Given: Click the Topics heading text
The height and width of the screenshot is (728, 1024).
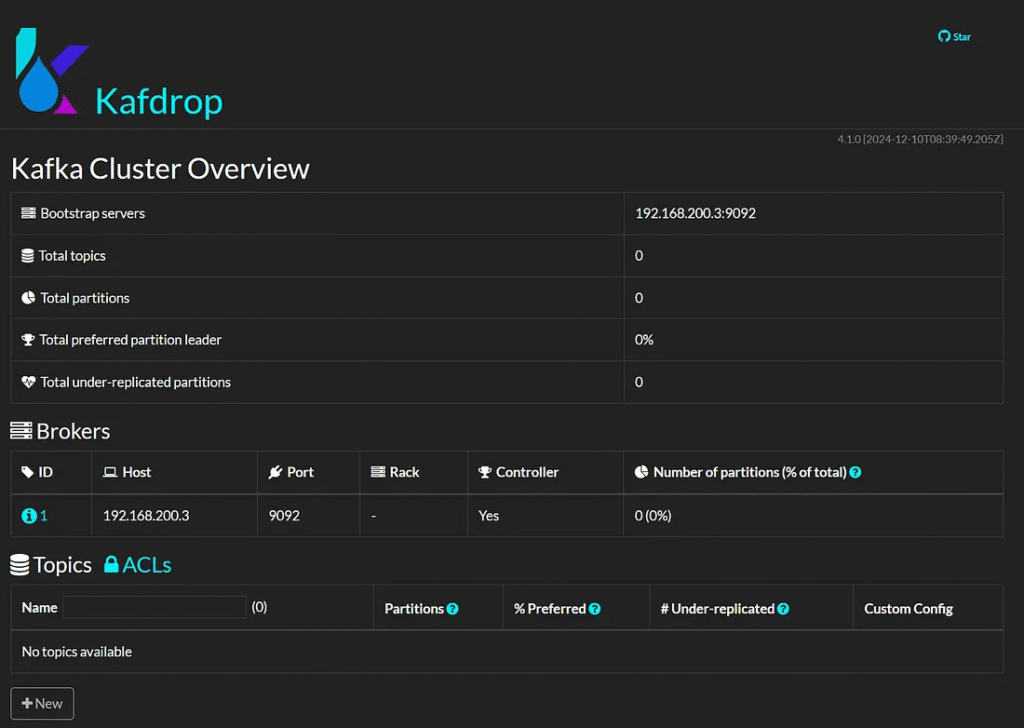Looking at the screenshot, I should [x=63, y=565].
